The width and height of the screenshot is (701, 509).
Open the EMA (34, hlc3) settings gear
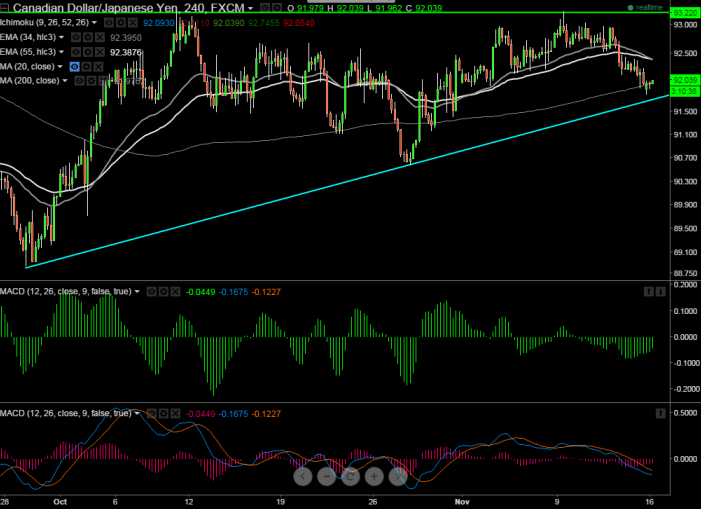(x=88, y=38)
